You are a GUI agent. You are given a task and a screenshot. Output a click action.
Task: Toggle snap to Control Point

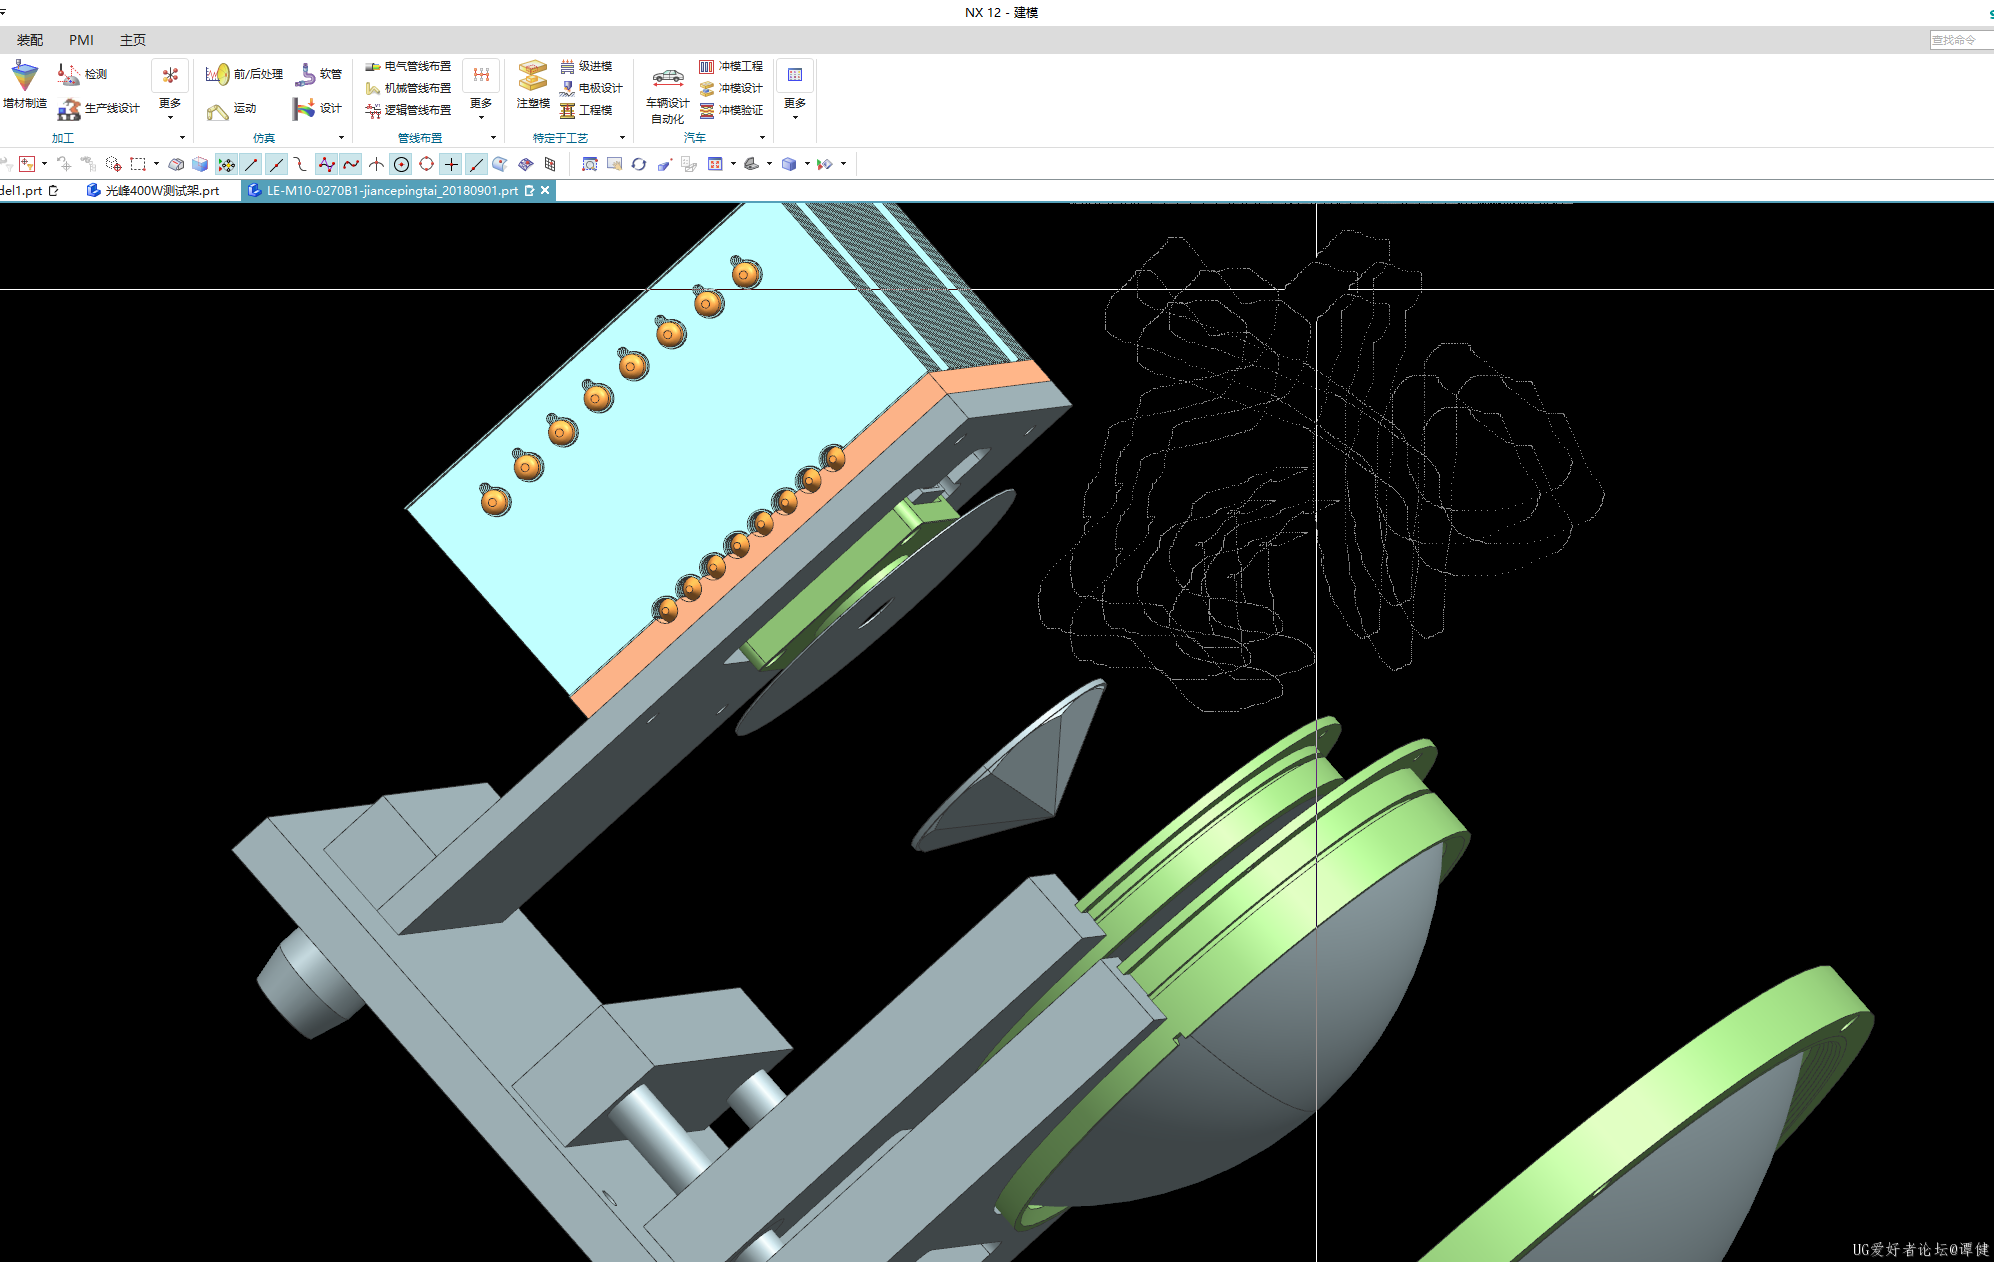coord(301,164)
